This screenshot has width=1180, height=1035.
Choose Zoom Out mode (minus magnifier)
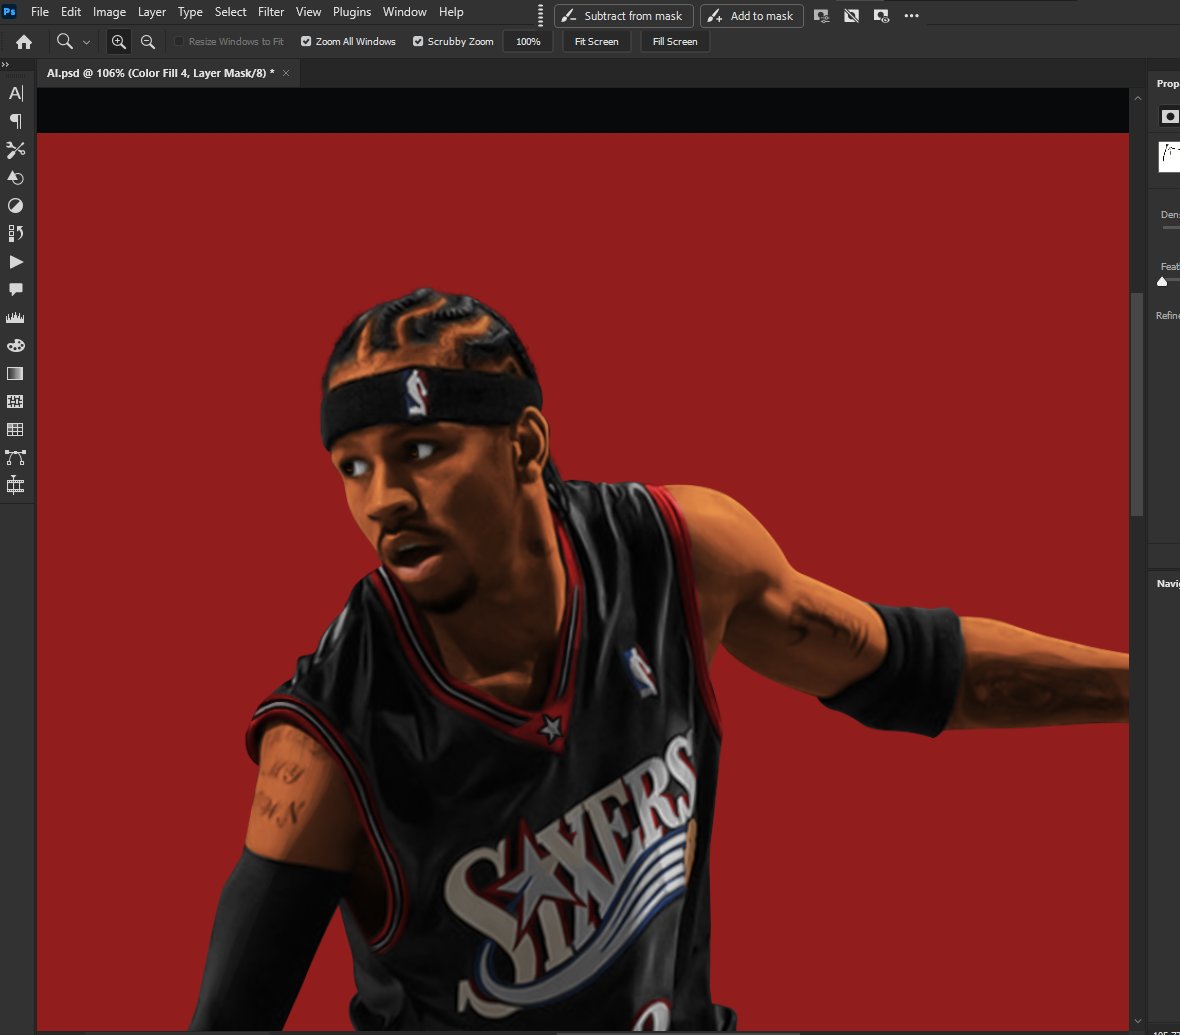148,42
